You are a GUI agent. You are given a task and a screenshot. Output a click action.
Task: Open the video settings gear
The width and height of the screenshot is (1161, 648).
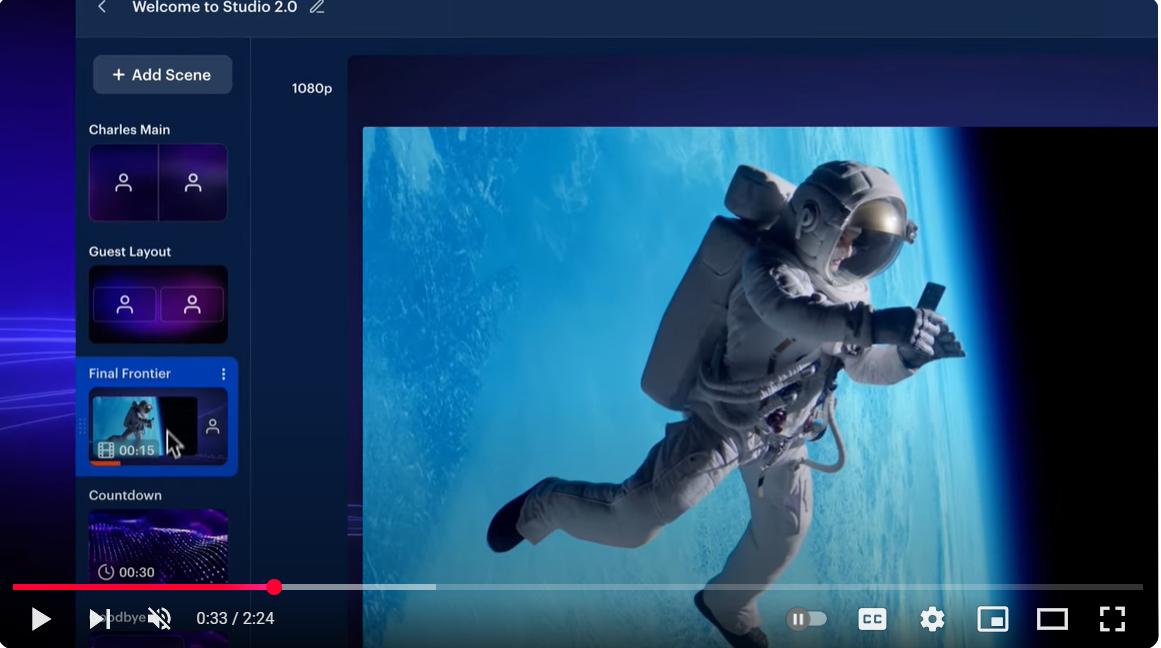(x=932, y=619)
